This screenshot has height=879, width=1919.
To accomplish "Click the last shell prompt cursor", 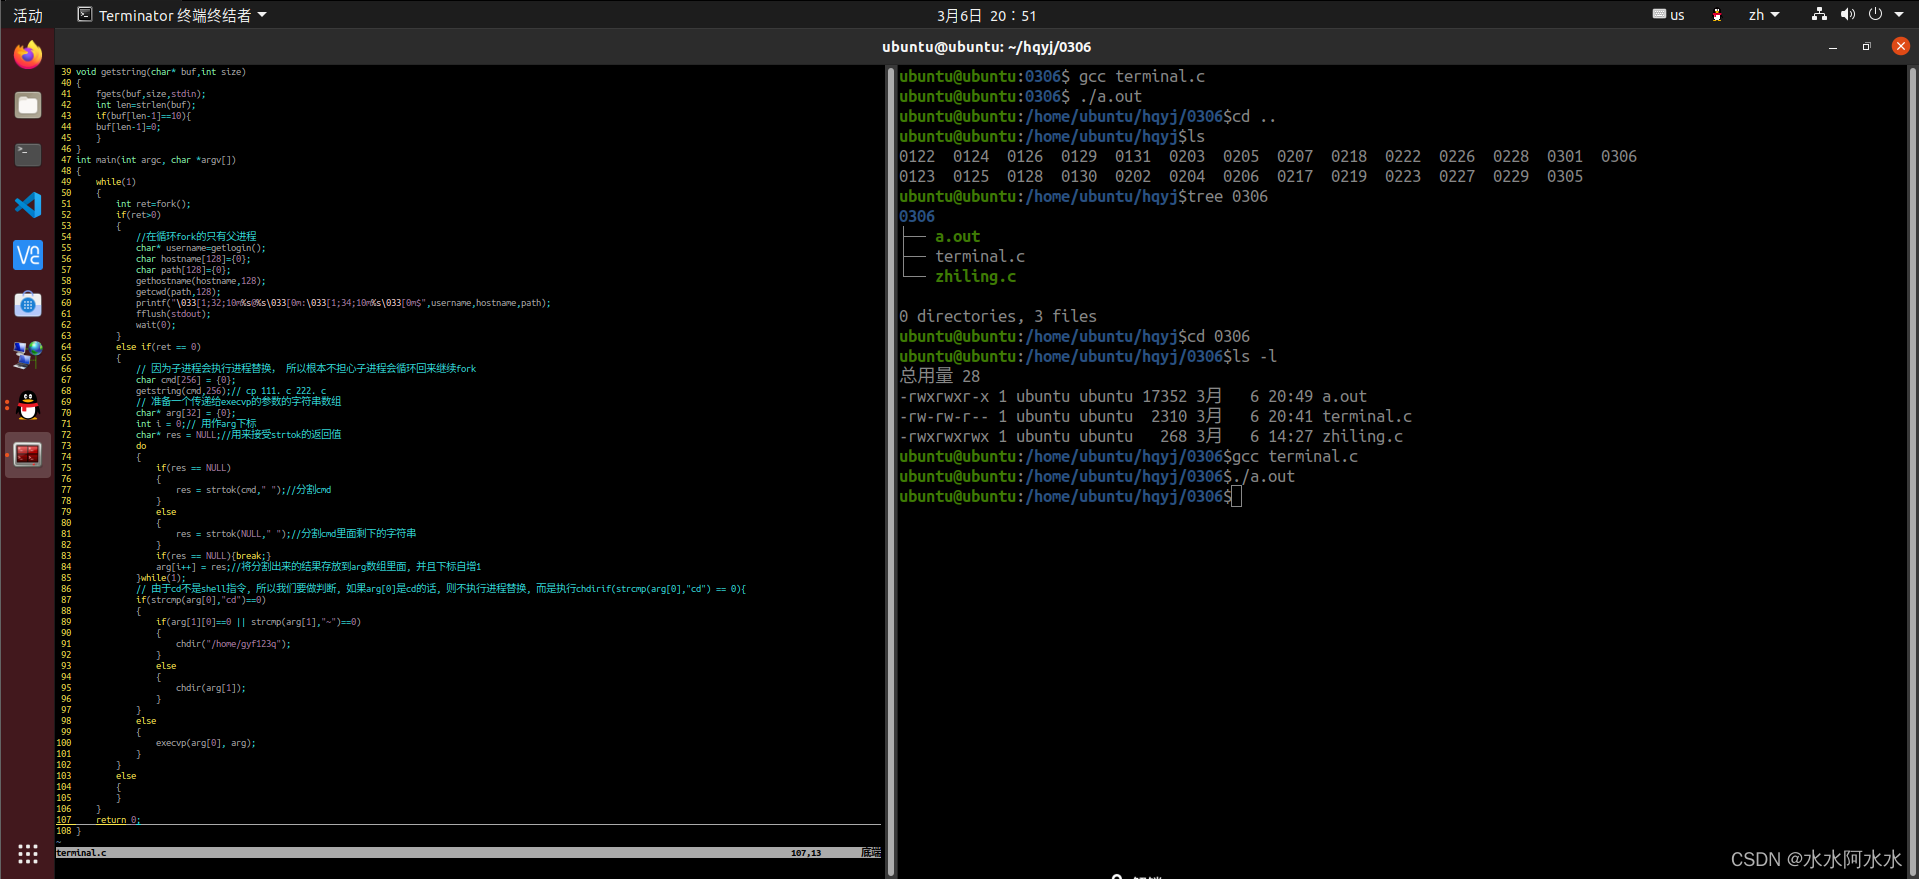I will point(1237,497).
